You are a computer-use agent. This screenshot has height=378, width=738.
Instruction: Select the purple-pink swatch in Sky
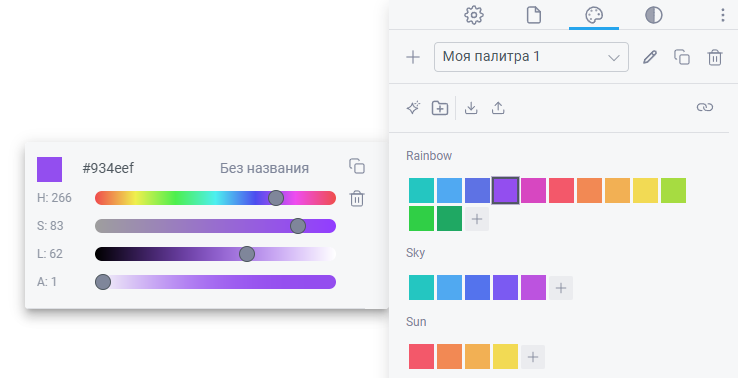[533, 288]
